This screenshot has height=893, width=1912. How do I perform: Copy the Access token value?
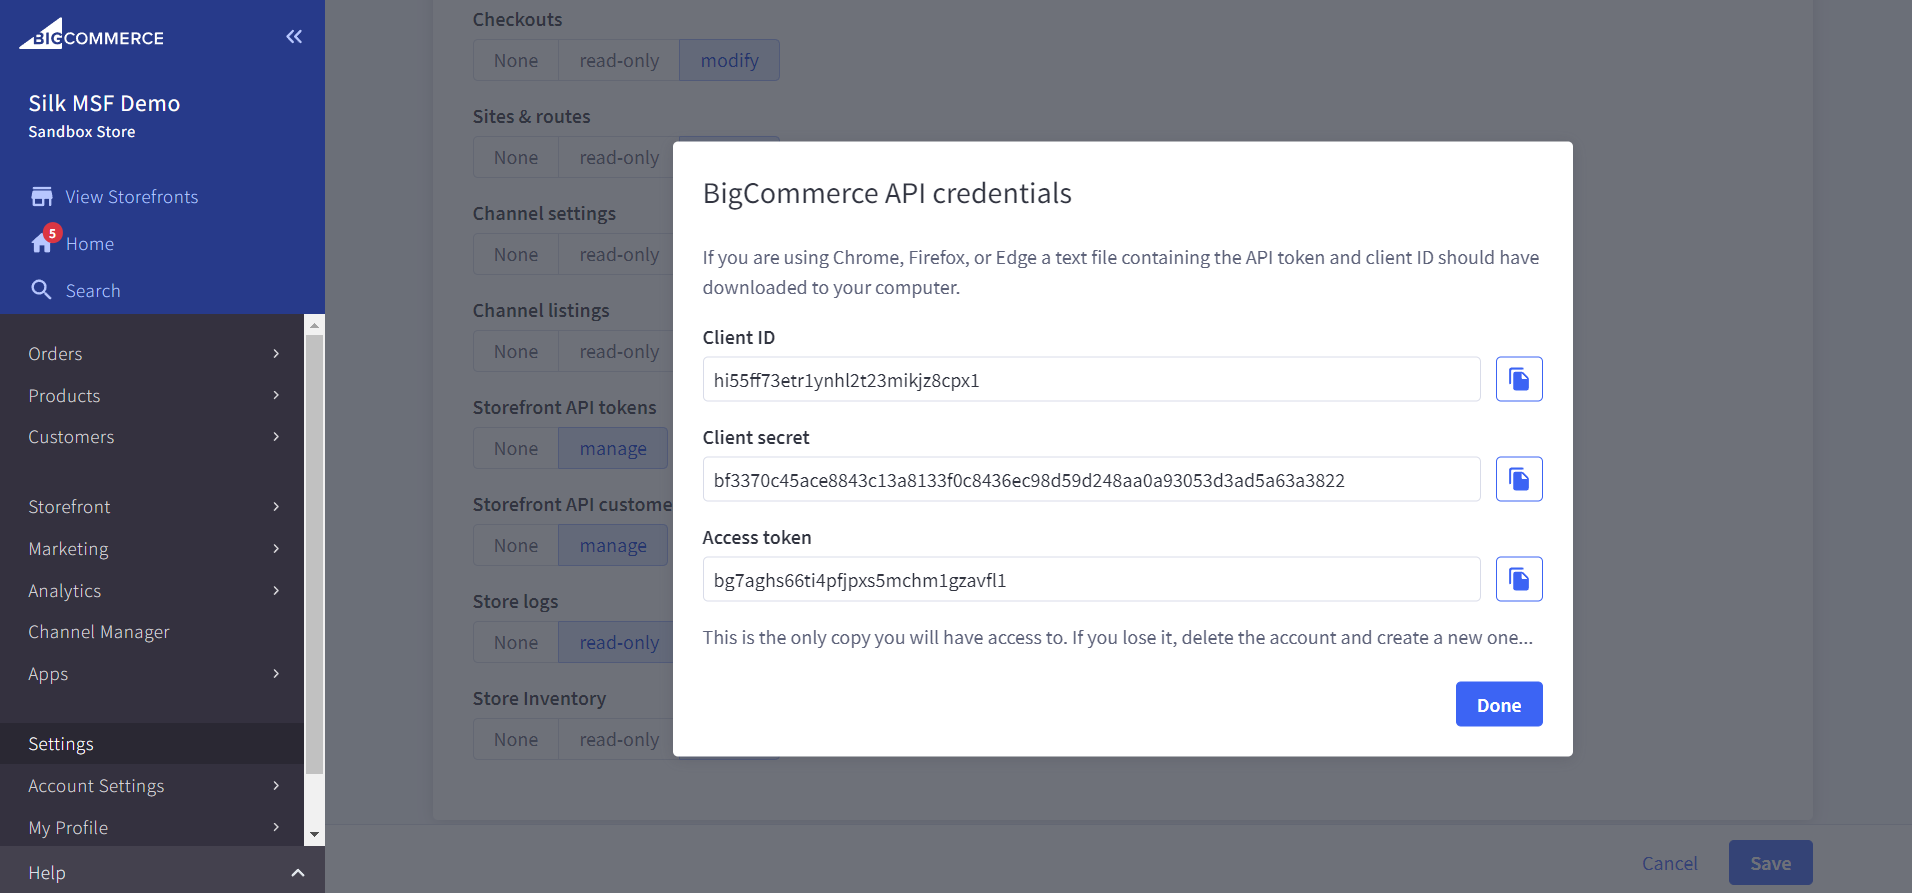1519,579
